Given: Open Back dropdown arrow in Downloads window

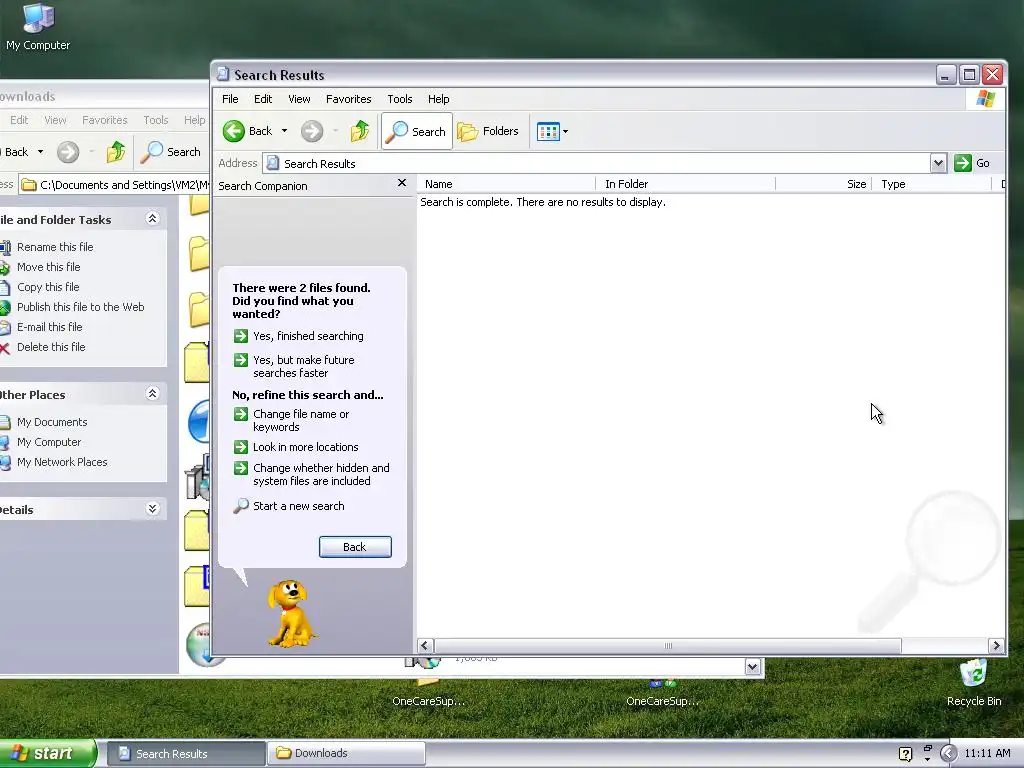Looking at the screenshot, I should (x=40, y=152).
